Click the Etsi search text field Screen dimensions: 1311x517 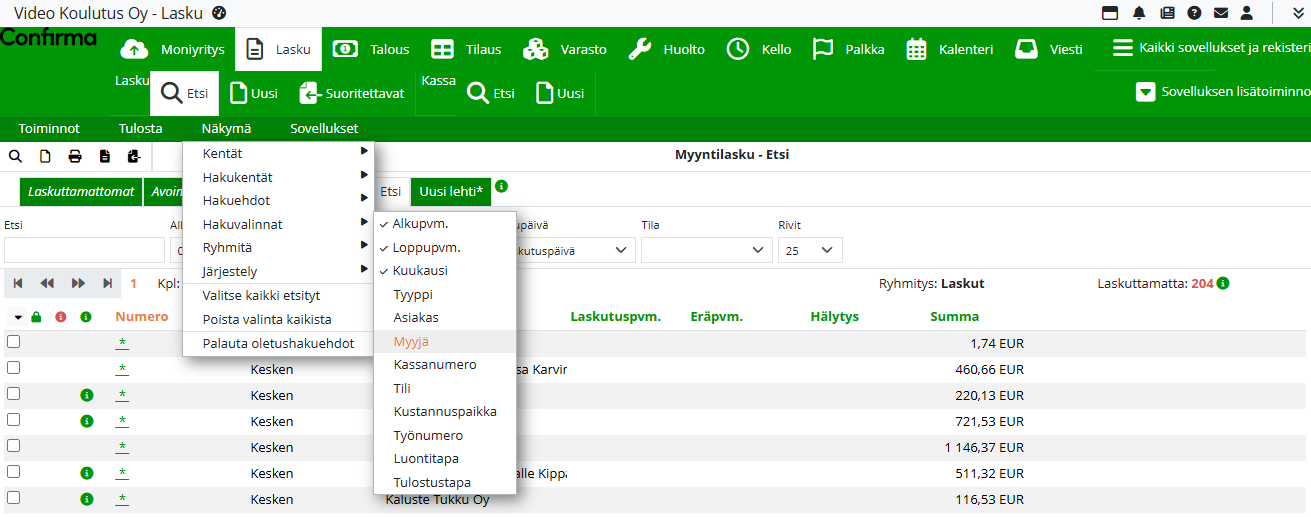tap(84, 250)
